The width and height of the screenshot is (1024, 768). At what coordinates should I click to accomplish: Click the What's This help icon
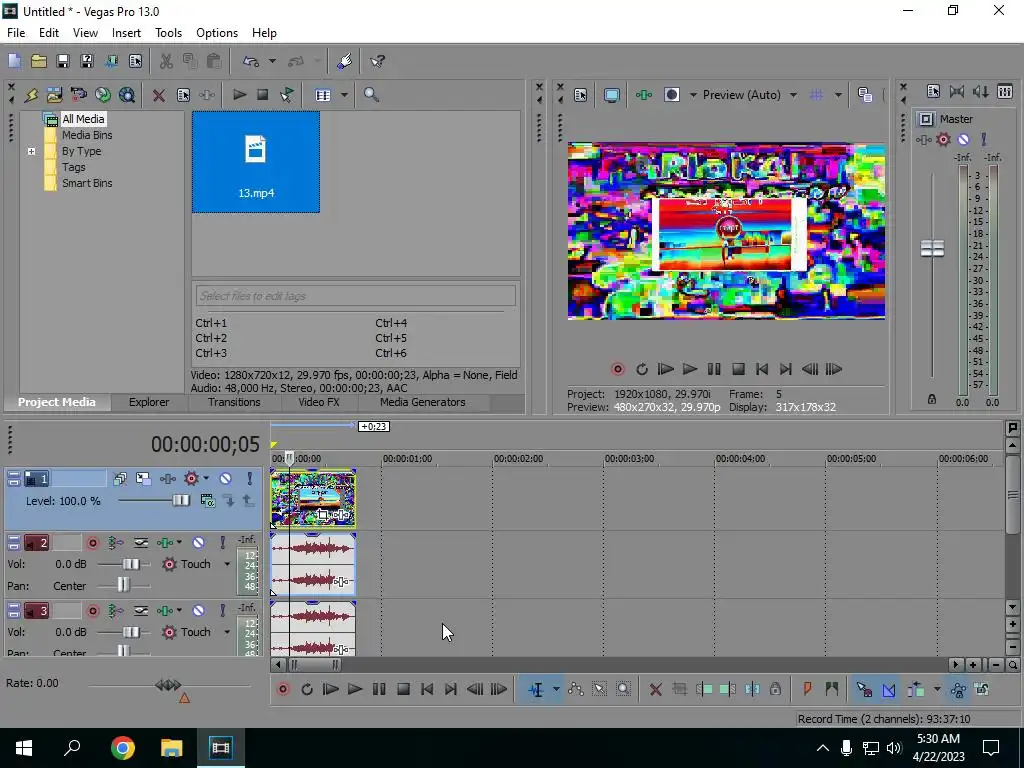[x=377, y=61]
